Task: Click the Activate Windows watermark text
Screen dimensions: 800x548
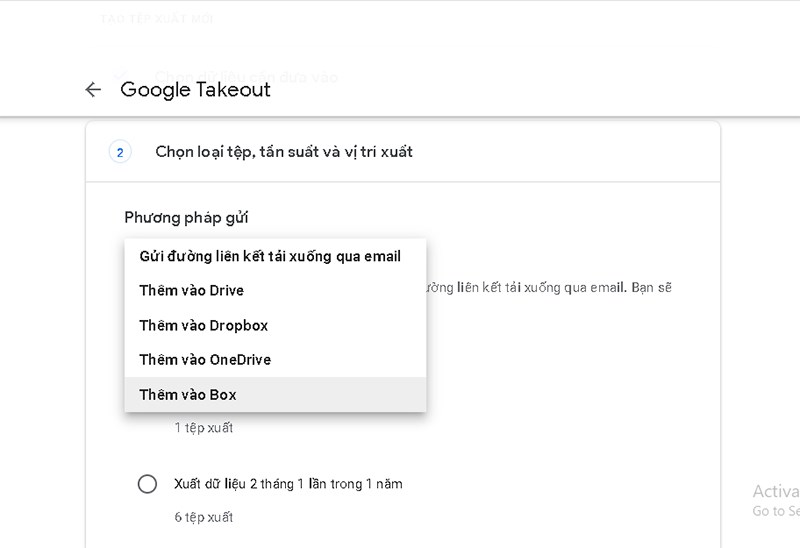Action: (775, 492)
